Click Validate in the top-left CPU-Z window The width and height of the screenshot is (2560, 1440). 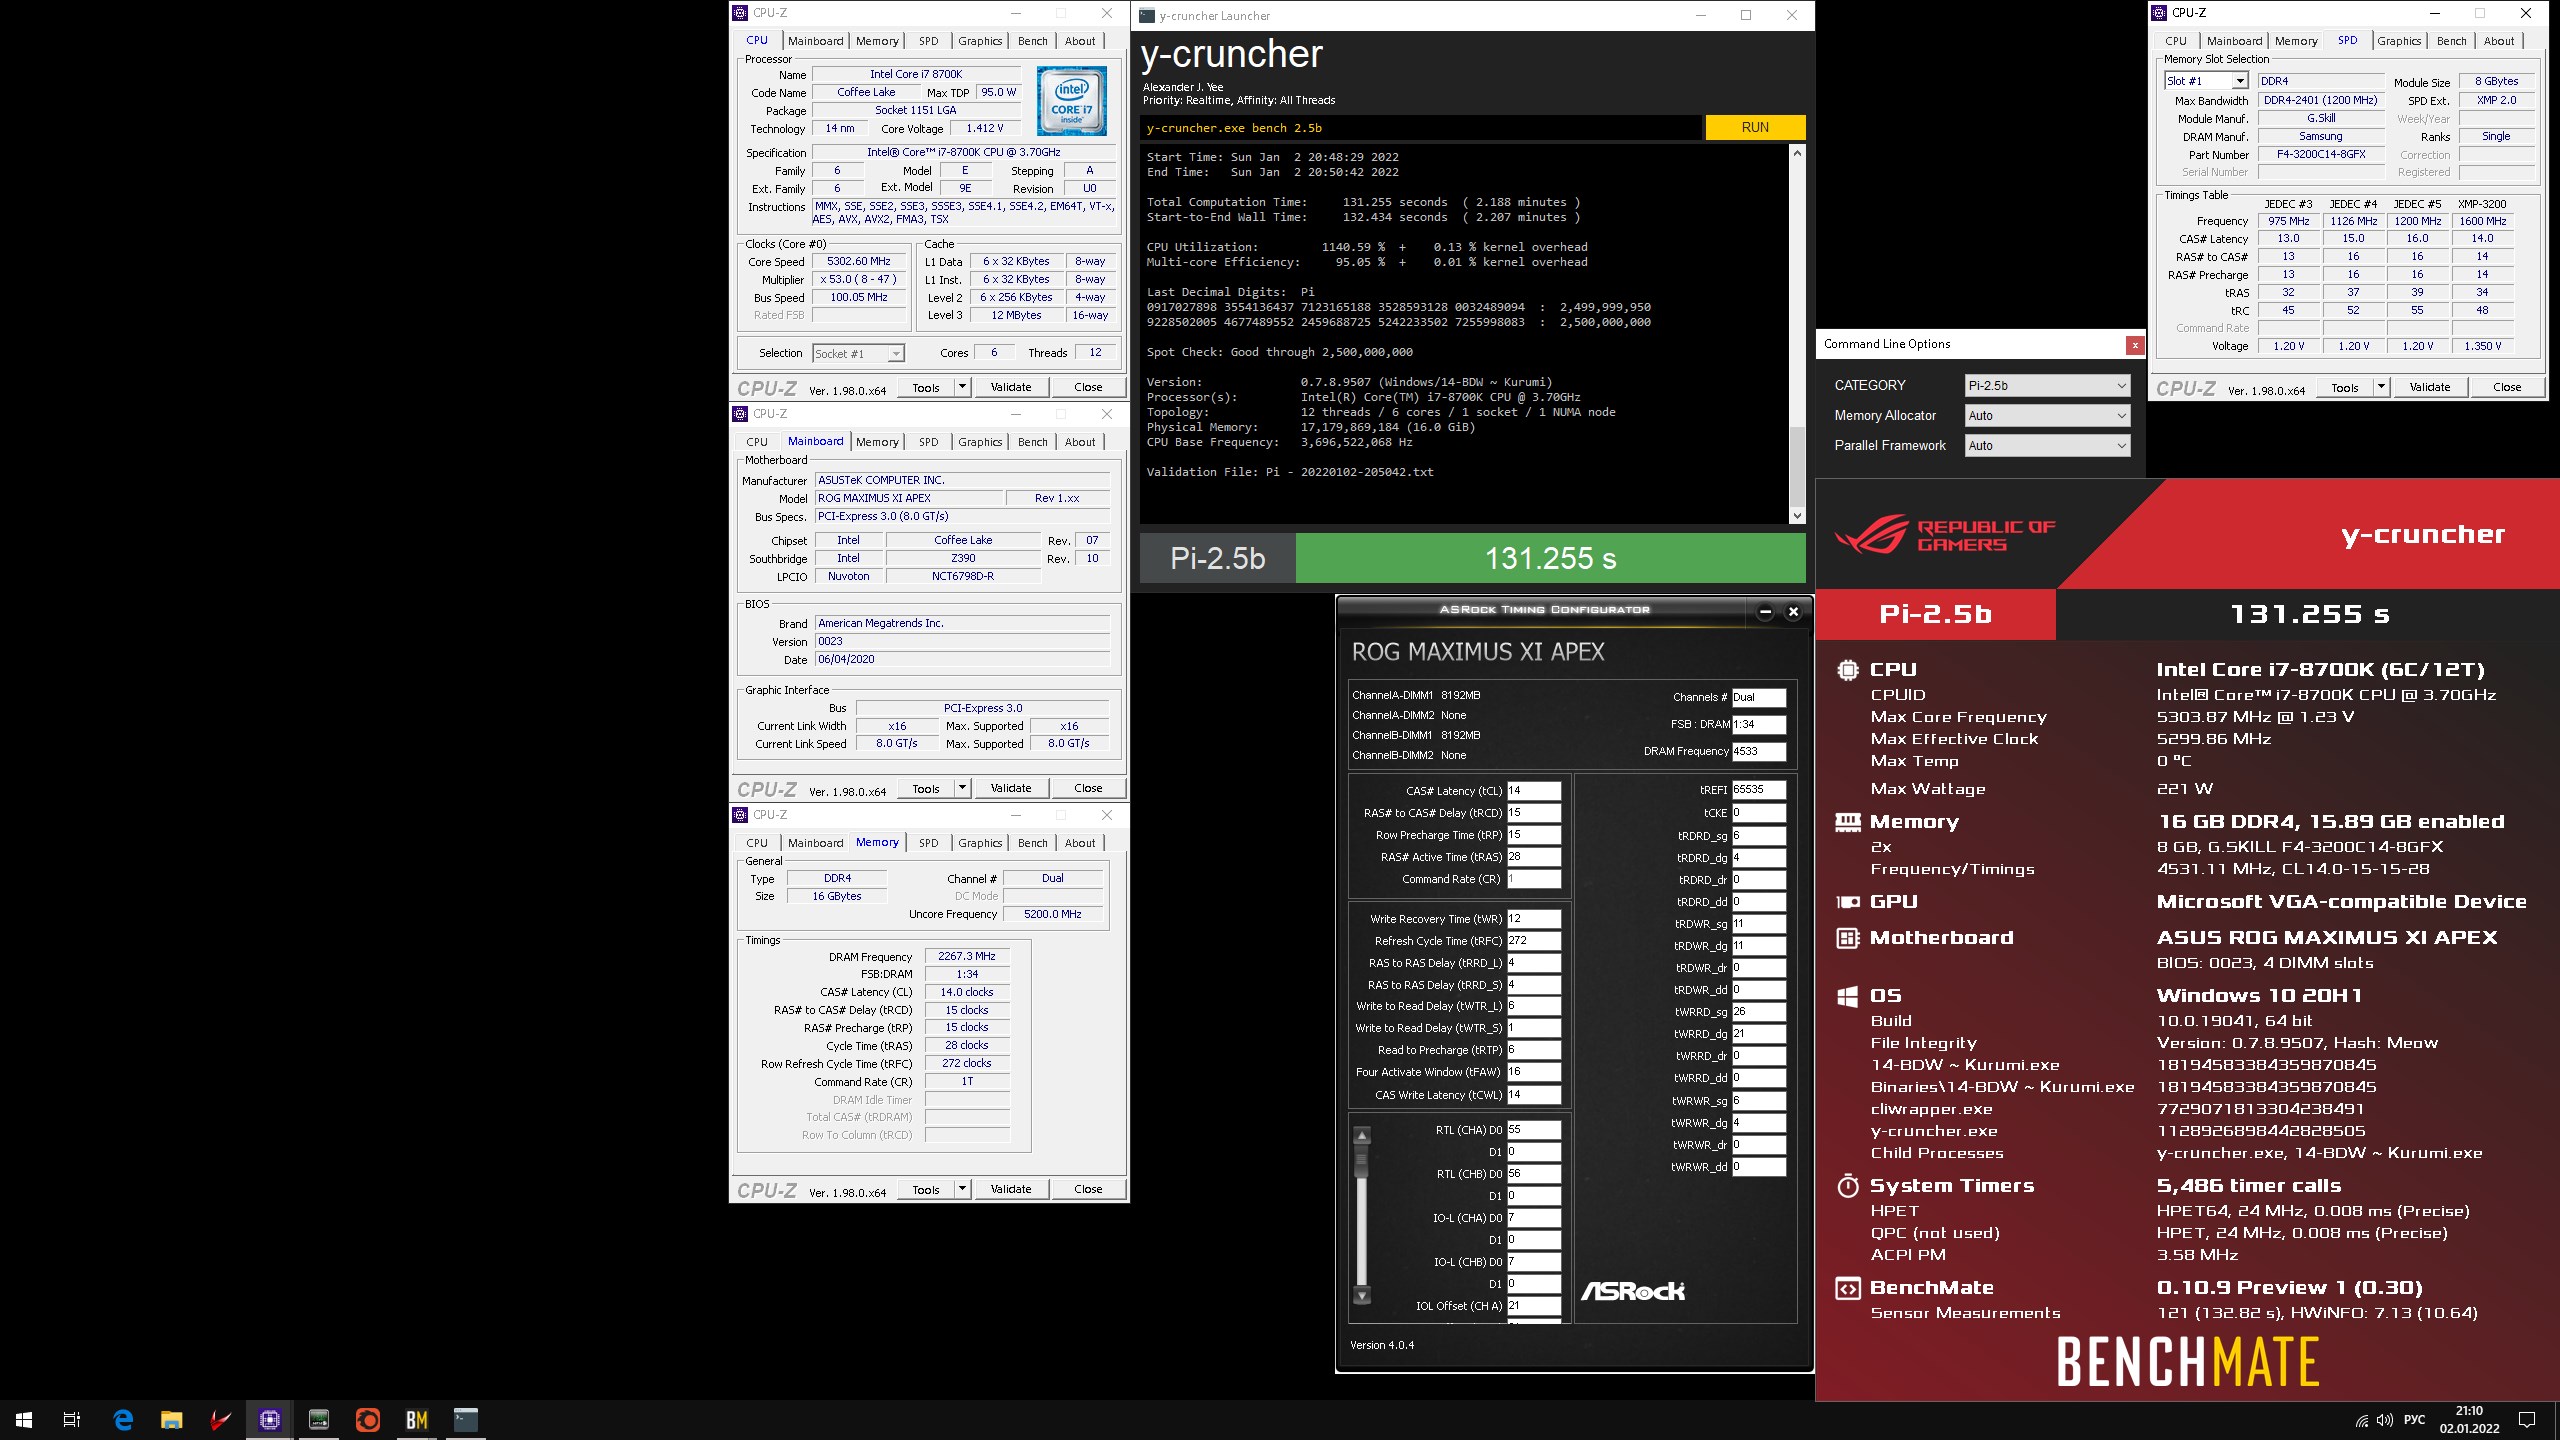[1011, 387]
